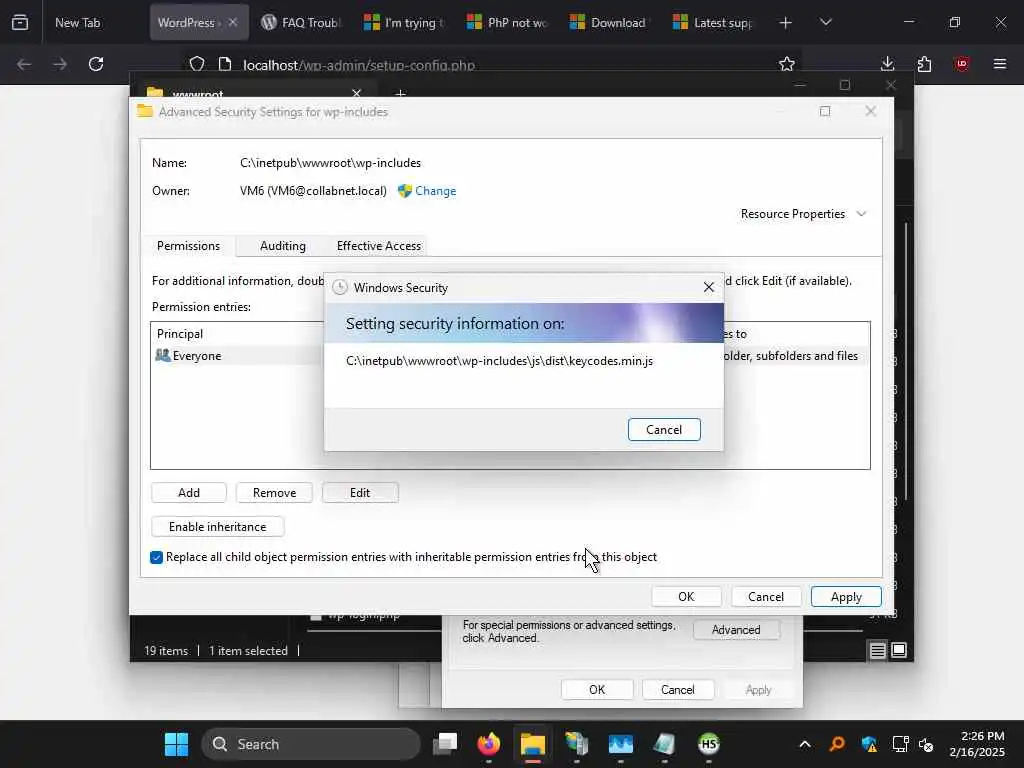Click Advanced button in Properties window
This screenshot has width=1024, height=768.
click(x=736, y=630)
